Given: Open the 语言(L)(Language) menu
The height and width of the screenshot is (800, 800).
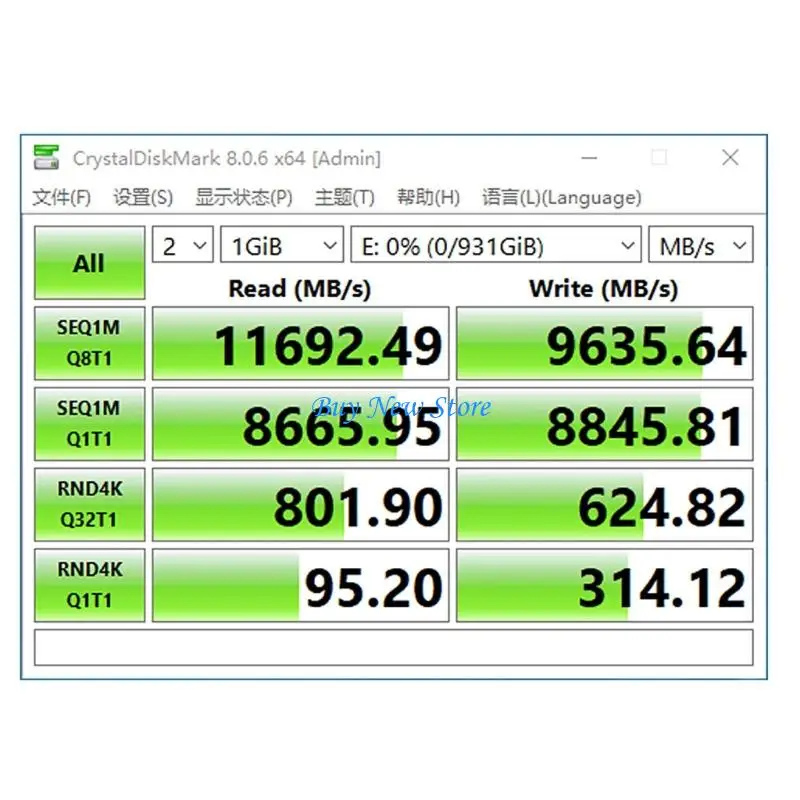Looking at the screenshot, I should click(x=562, y=197).
